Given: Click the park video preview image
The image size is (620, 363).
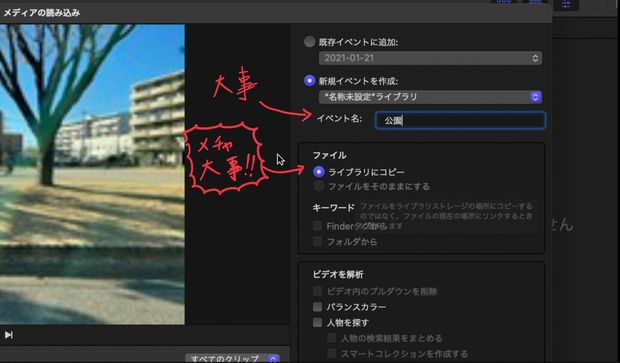Looking at the screenshot, I should [x=92, y=174].
